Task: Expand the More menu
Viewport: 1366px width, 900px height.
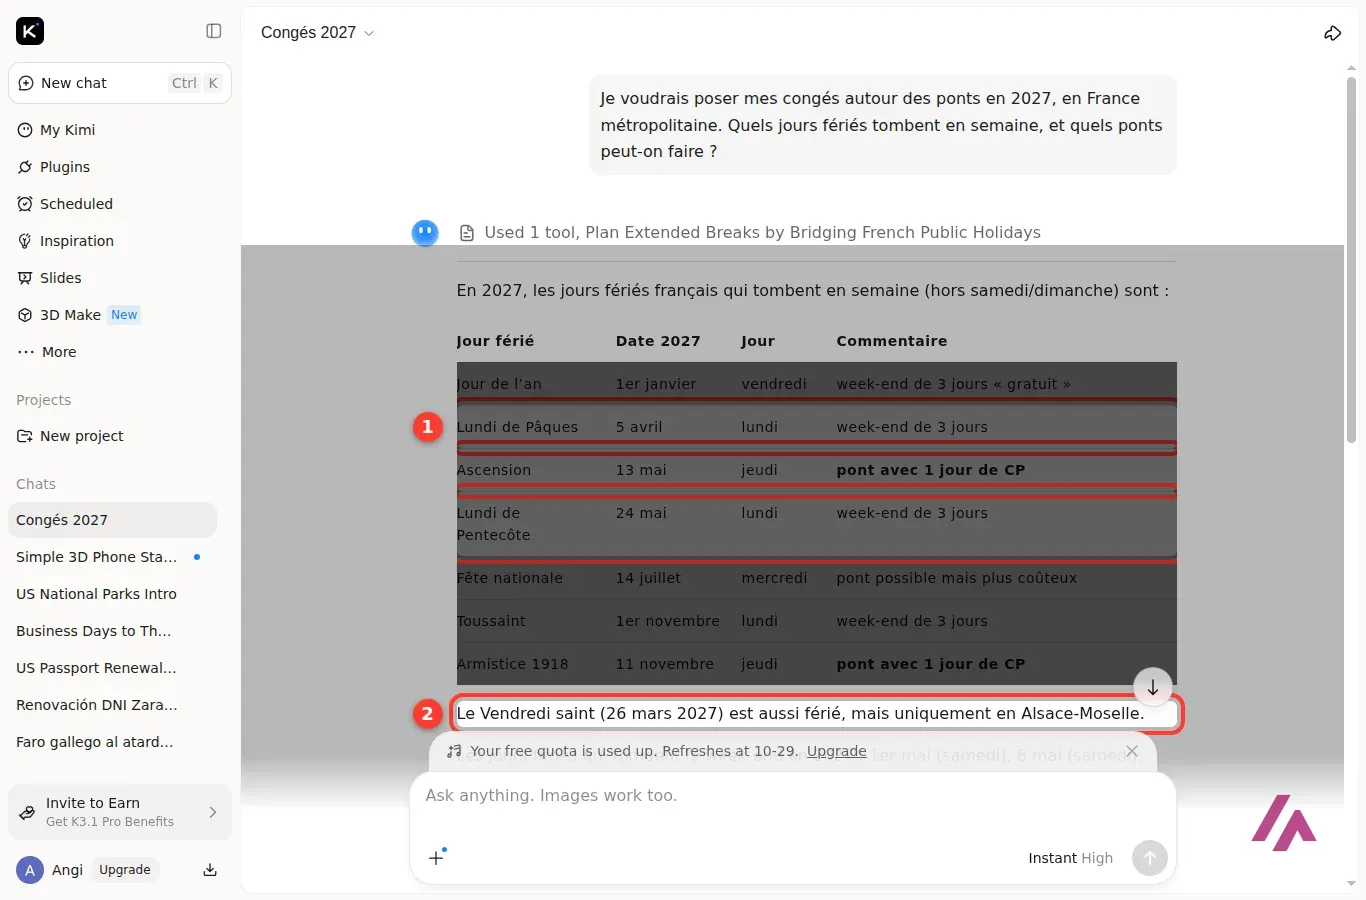Action: tap(120, 352)
